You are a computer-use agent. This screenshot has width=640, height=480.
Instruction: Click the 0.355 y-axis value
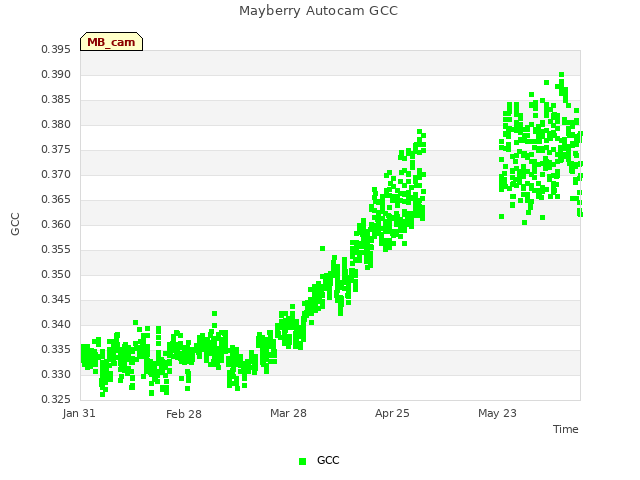click(56, 249)
